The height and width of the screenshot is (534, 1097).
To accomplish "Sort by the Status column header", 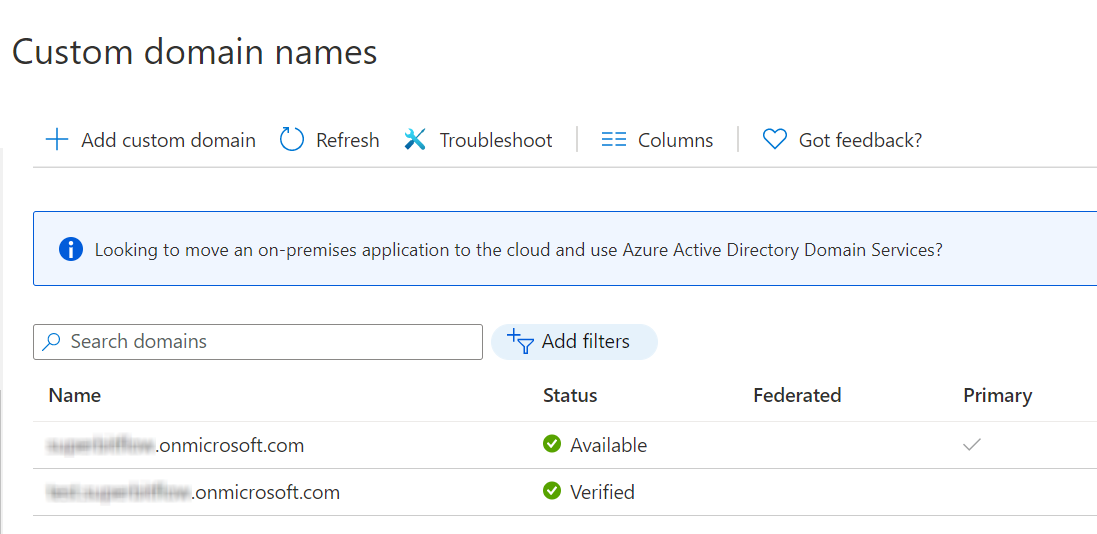I will [x=570, y=395].
